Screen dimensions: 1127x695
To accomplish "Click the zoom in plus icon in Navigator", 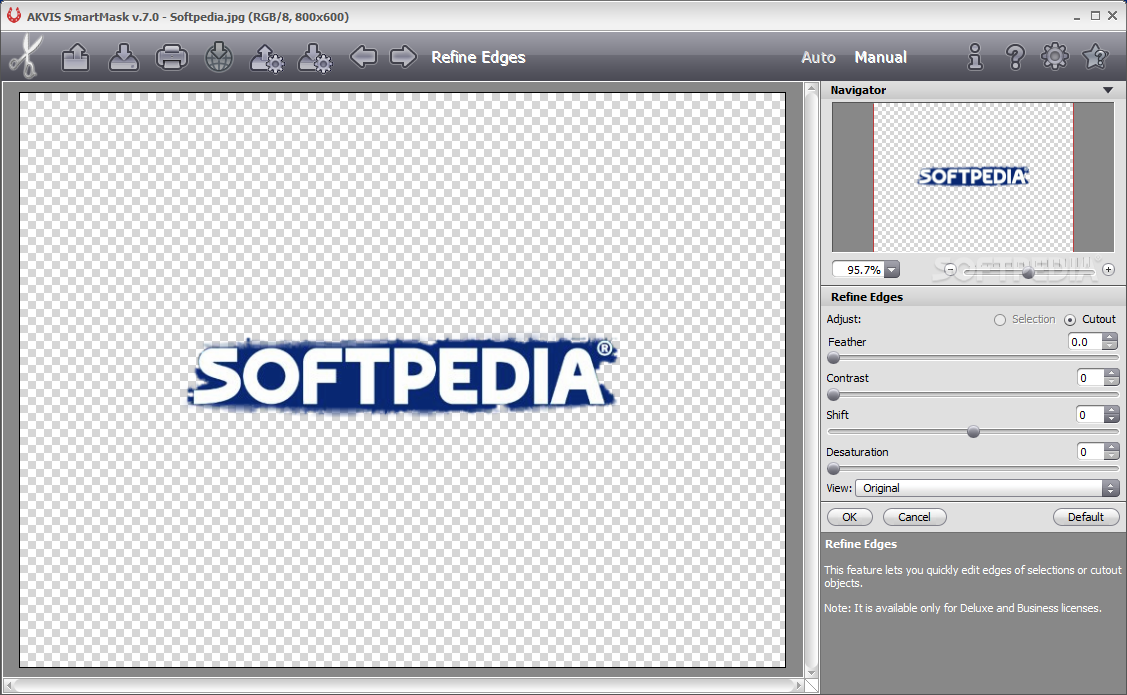I will tap(1108, 270).
